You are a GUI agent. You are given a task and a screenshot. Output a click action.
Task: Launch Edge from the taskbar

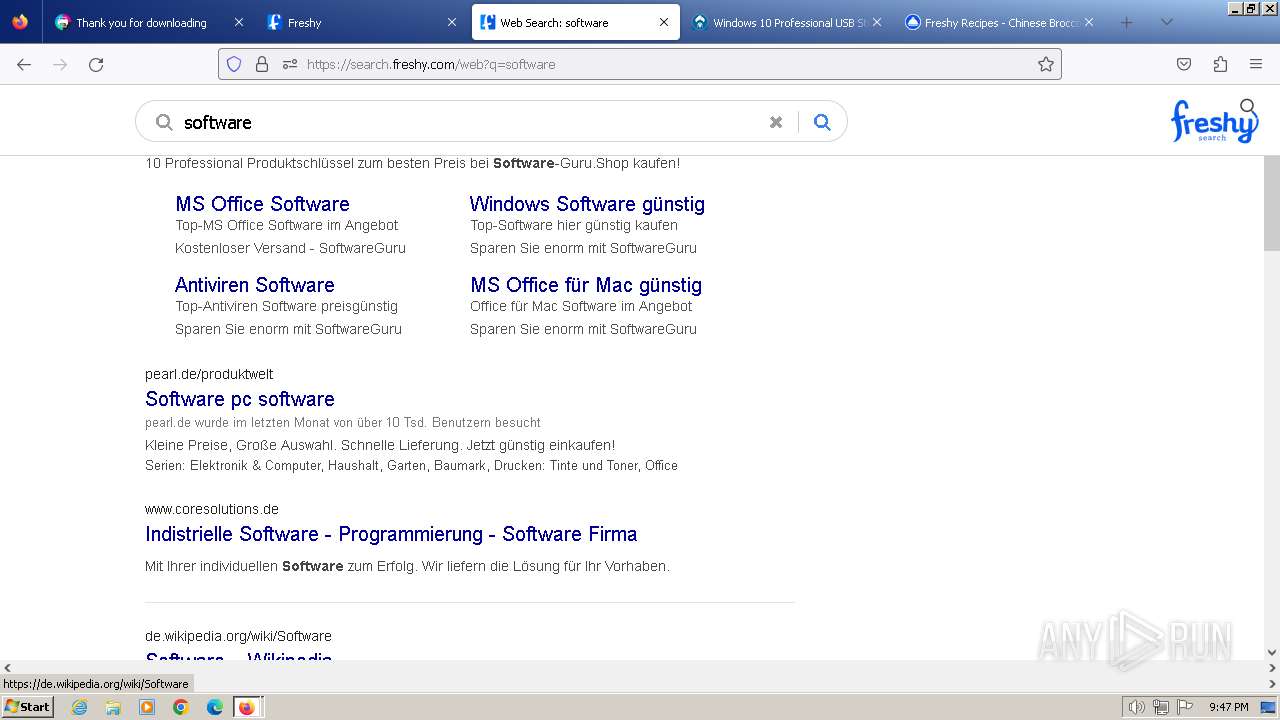coord(215,707)
